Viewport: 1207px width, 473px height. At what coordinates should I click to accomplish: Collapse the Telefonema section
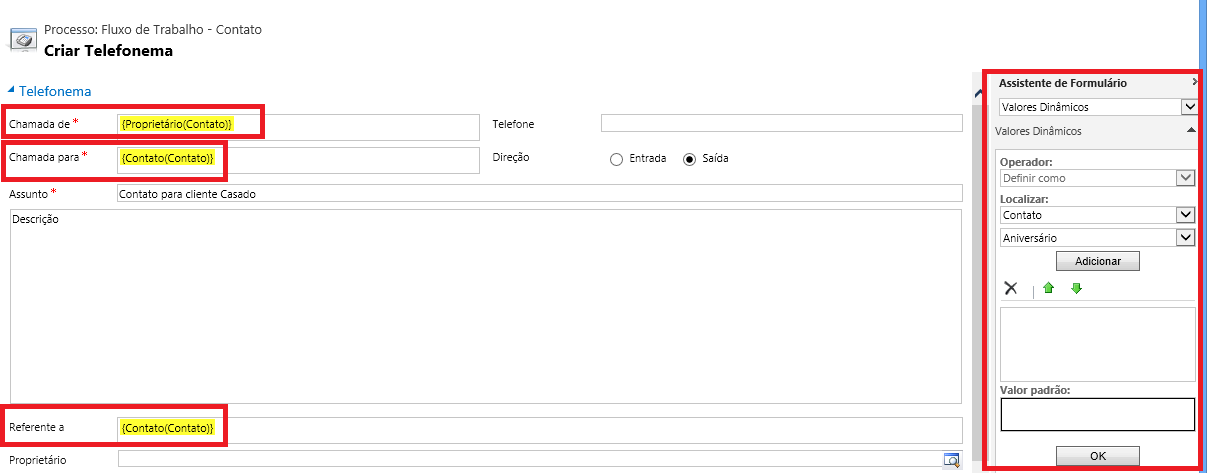[12, 91]
